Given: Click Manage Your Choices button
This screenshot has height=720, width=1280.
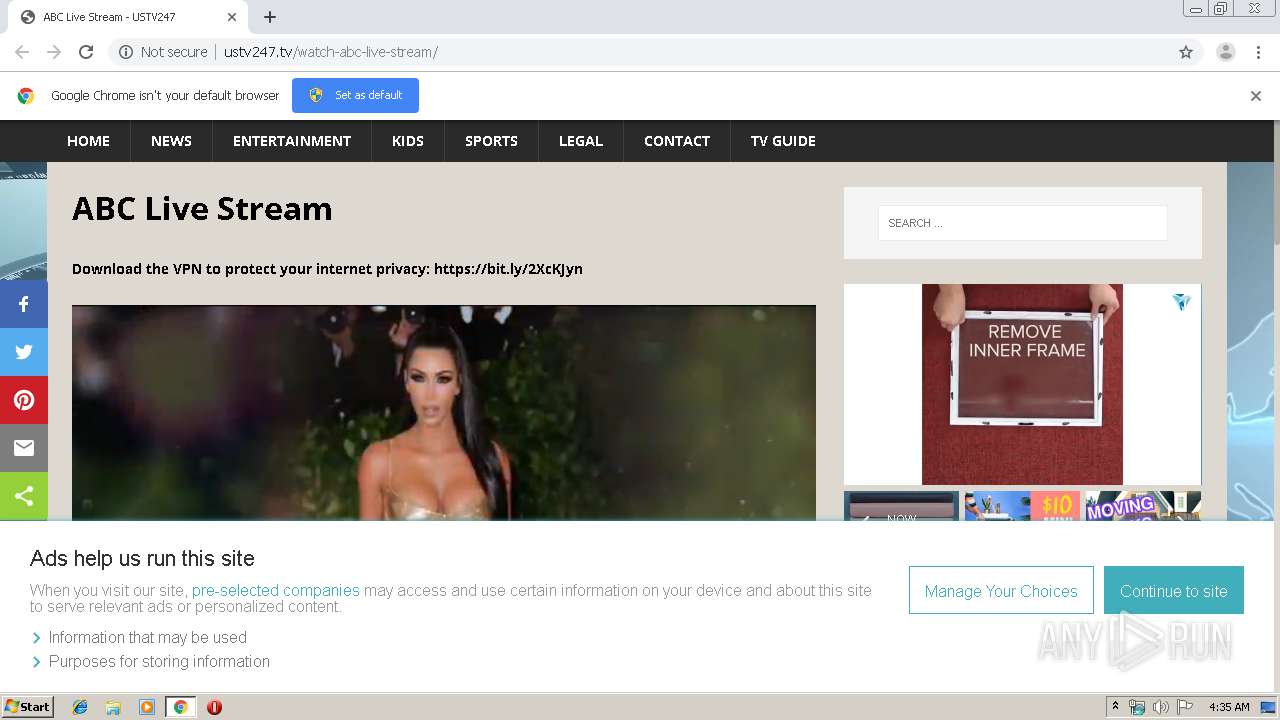Looking at the screenshot, I should click(1001, 590).
